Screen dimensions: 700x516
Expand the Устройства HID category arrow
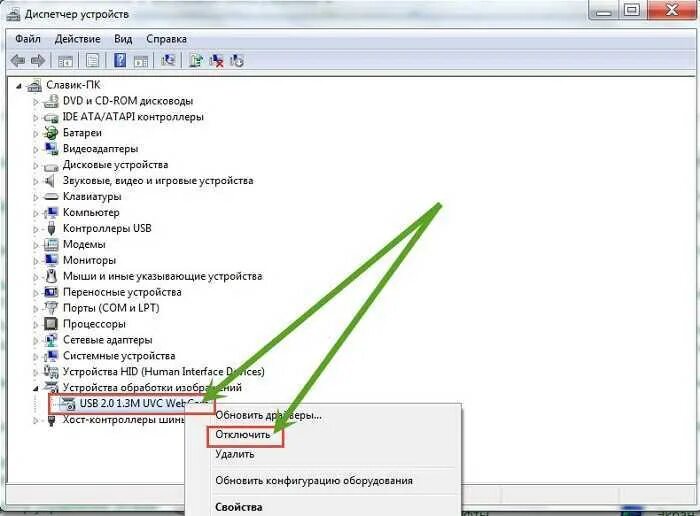click(x=36, y=372)
